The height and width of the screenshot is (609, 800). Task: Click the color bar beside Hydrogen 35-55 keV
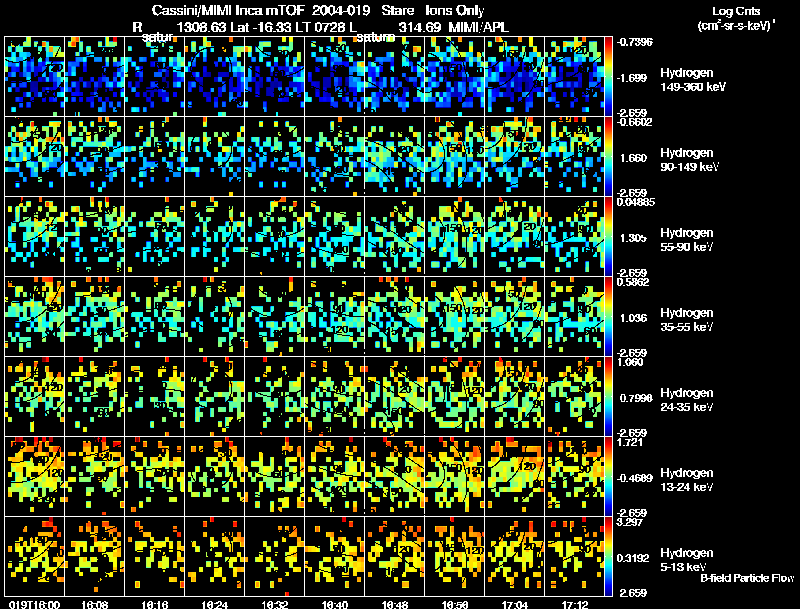pyautogui.click(x=608, y=317)
